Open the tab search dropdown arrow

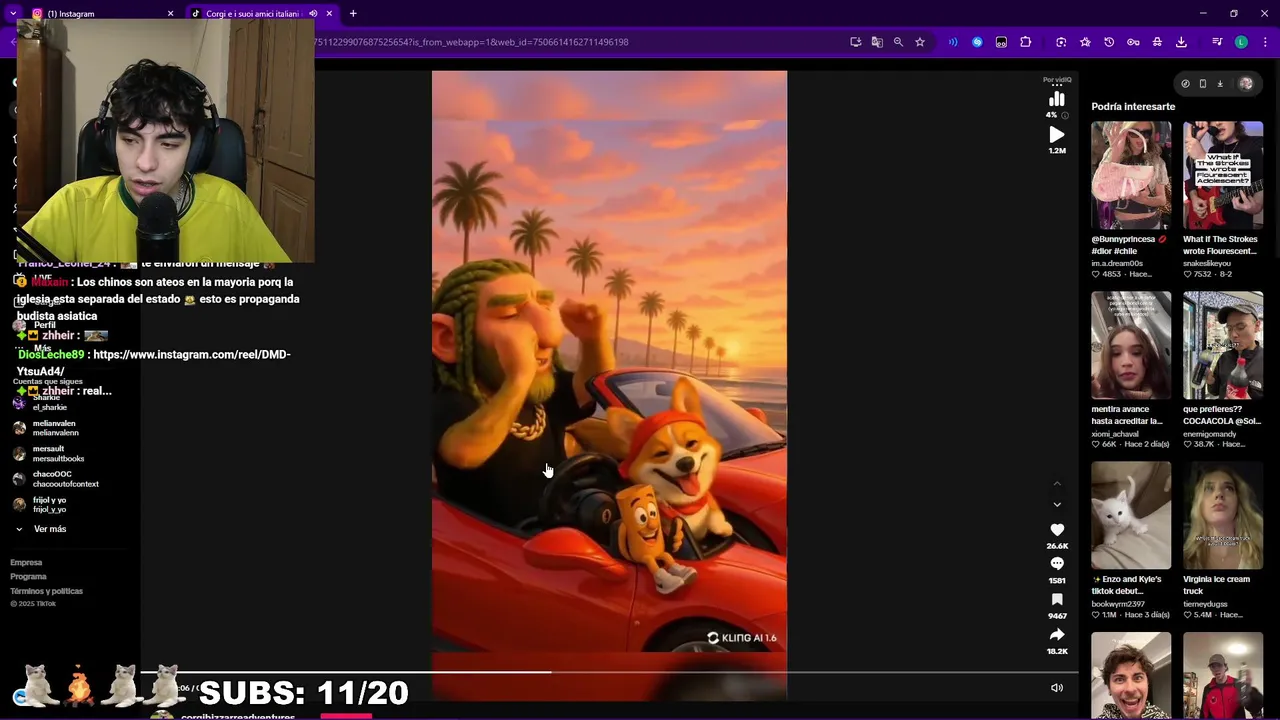(x=13, y=13)
